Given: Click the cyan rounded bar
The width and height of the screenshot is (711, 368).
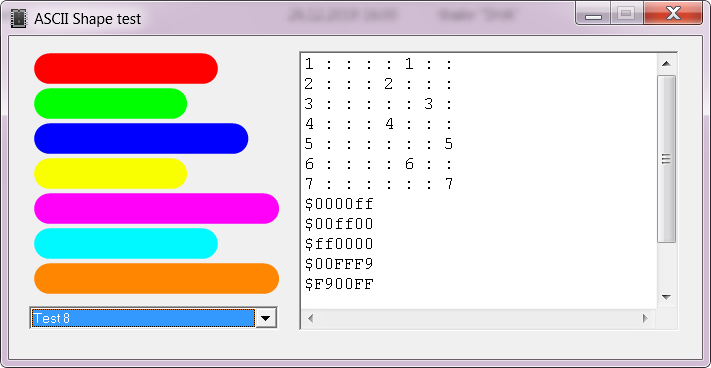Looking at the screenshot, I should click(x=126, y=243).
